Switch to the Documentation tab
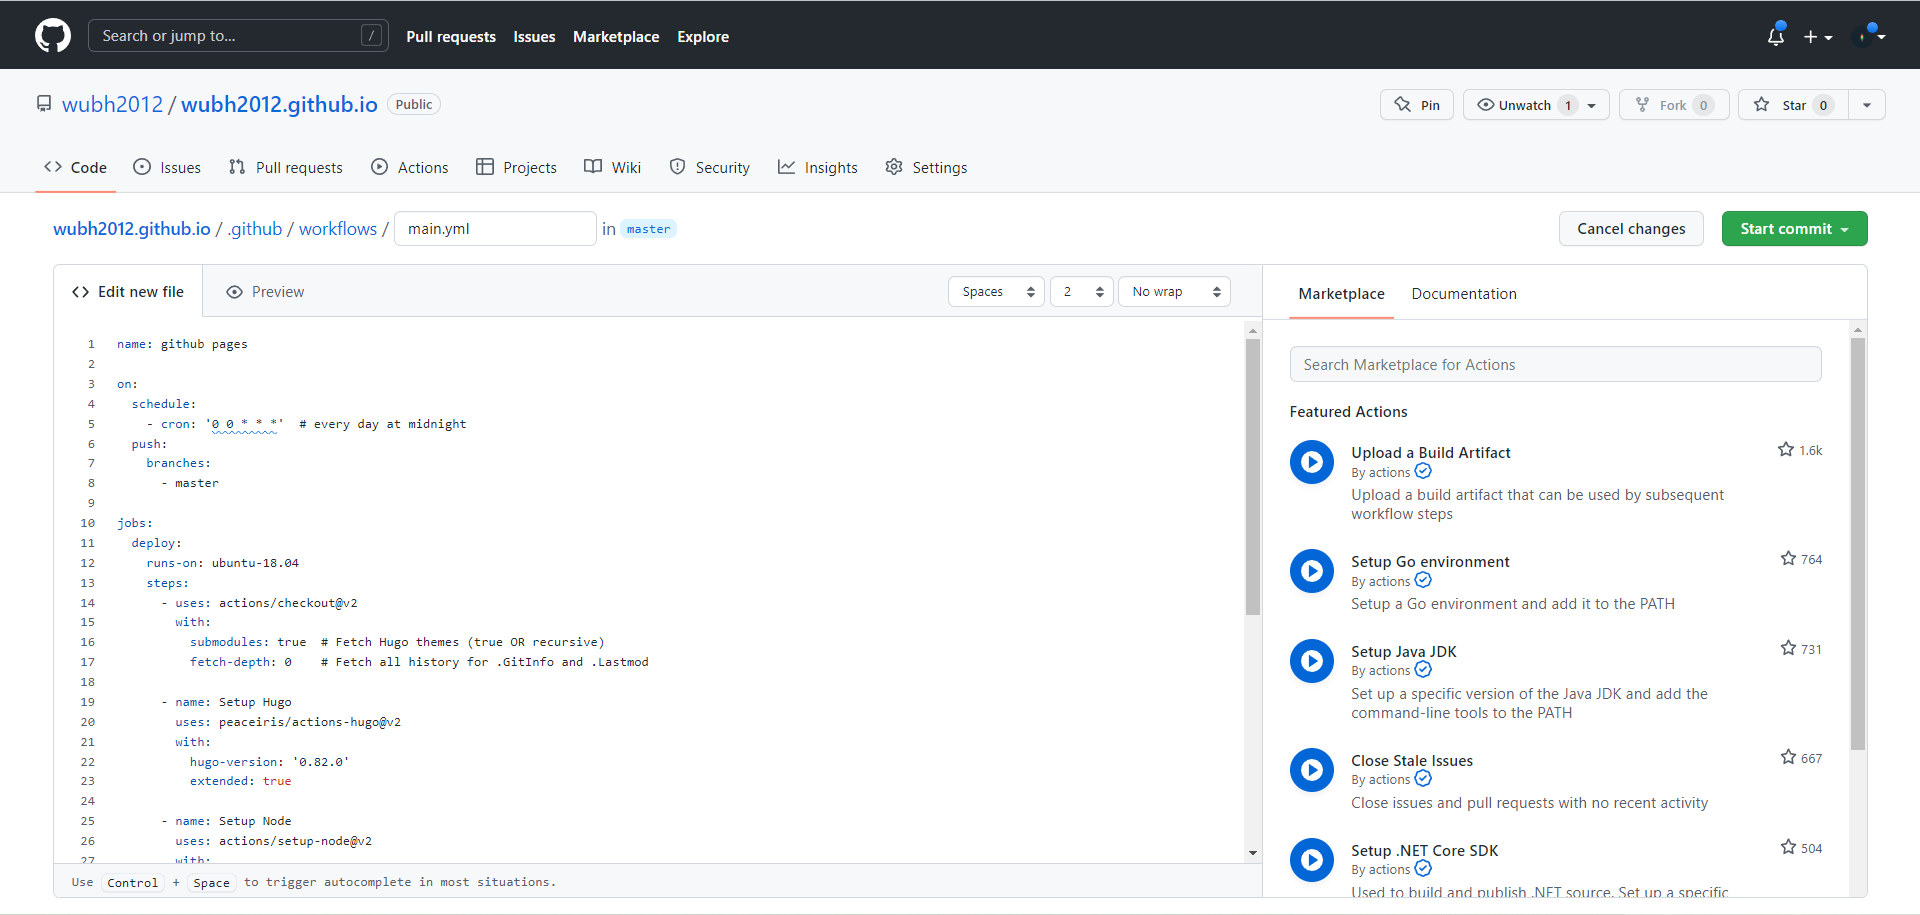Screen dimensions: 1920x915 (x=1463, y=294)
